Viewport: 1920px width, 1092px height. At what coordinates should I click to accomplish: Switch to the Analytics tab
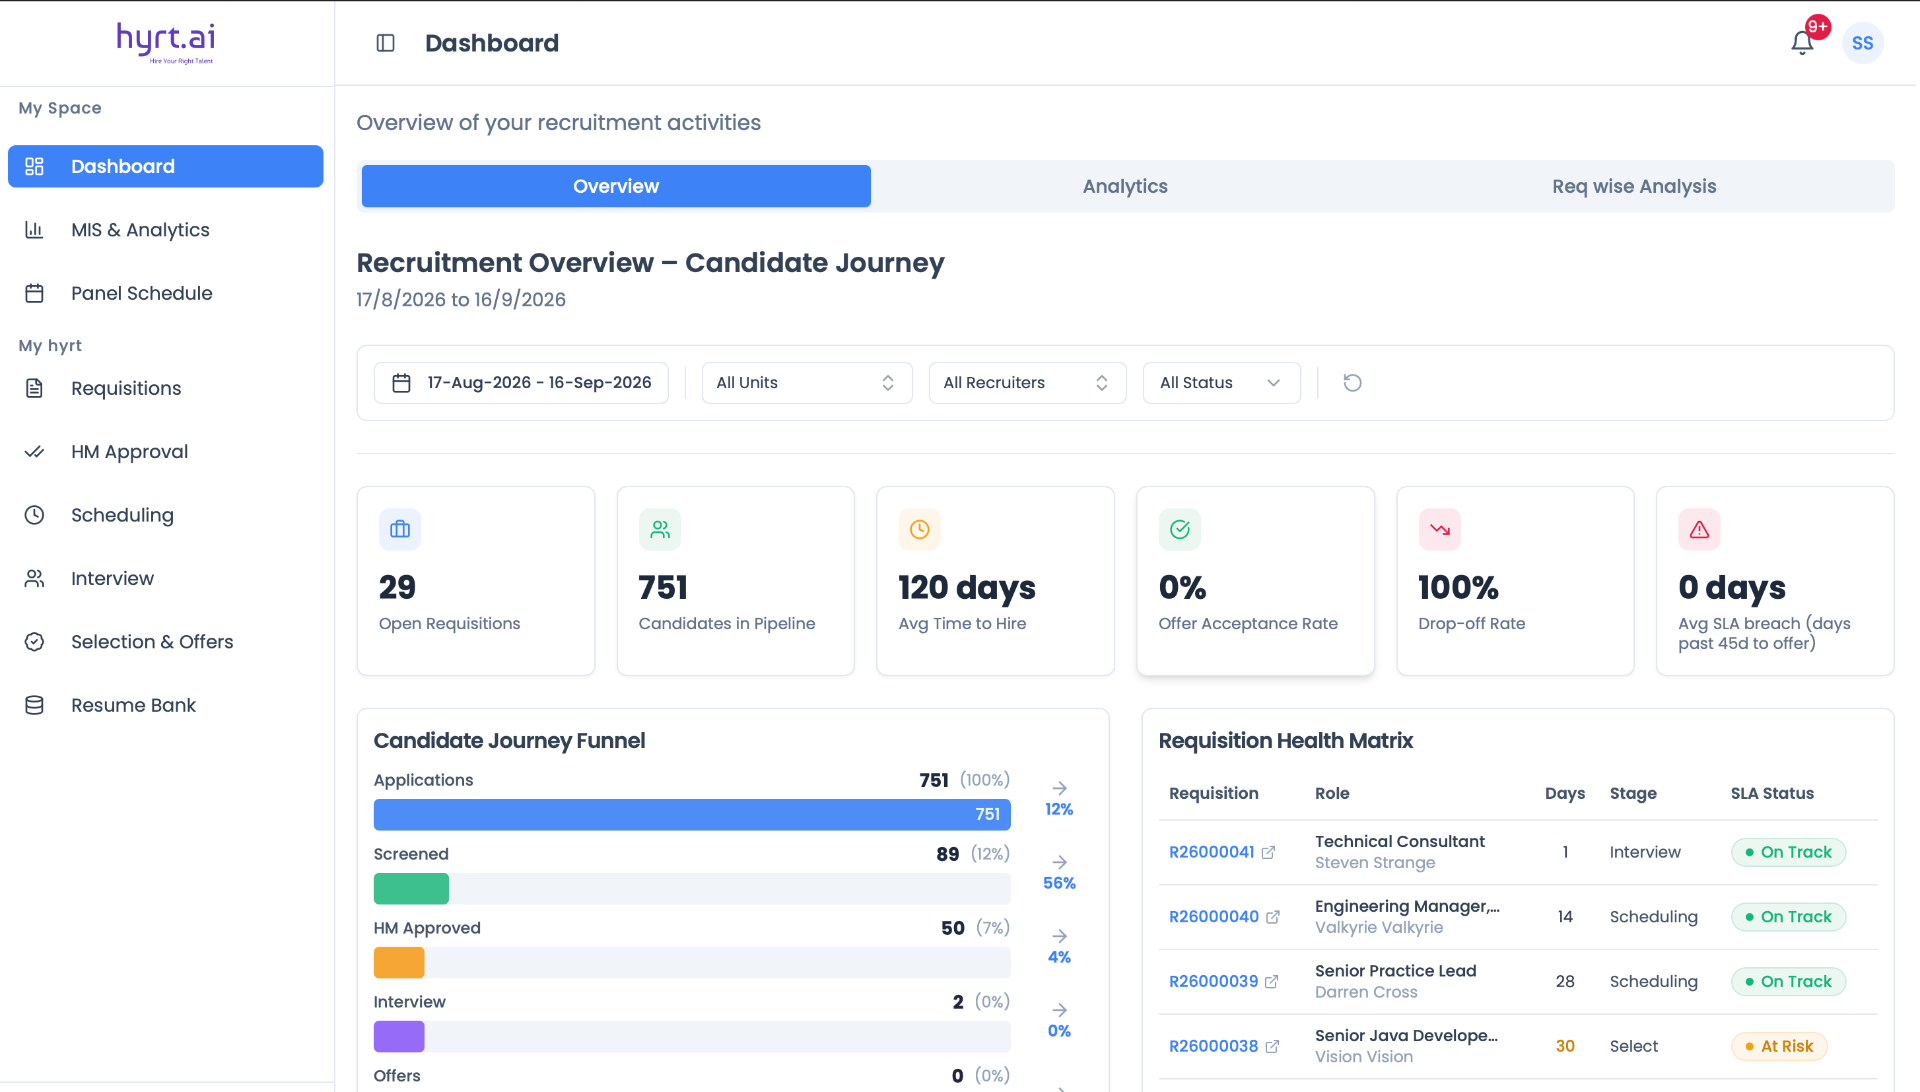click(x=1125, y=186)
